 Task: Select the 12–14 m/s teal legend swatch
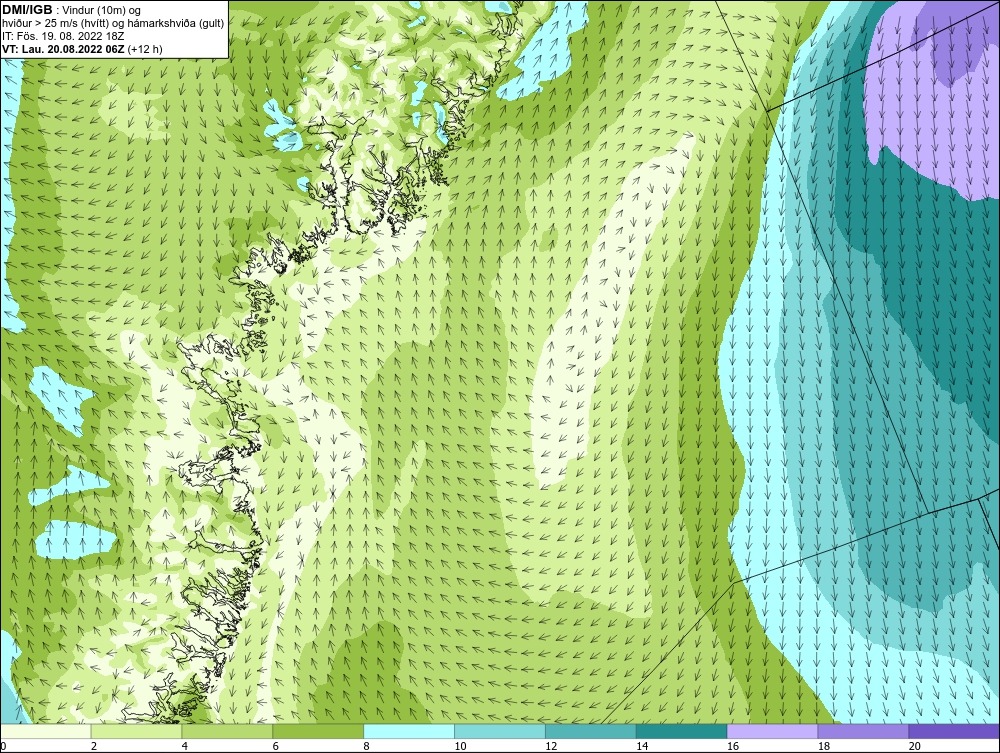[x=591, y=731]
